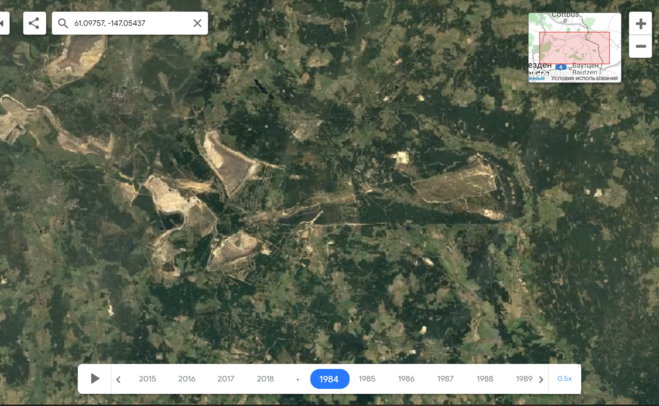
Task: Jump to year 2015
Action: coord(147,379)
